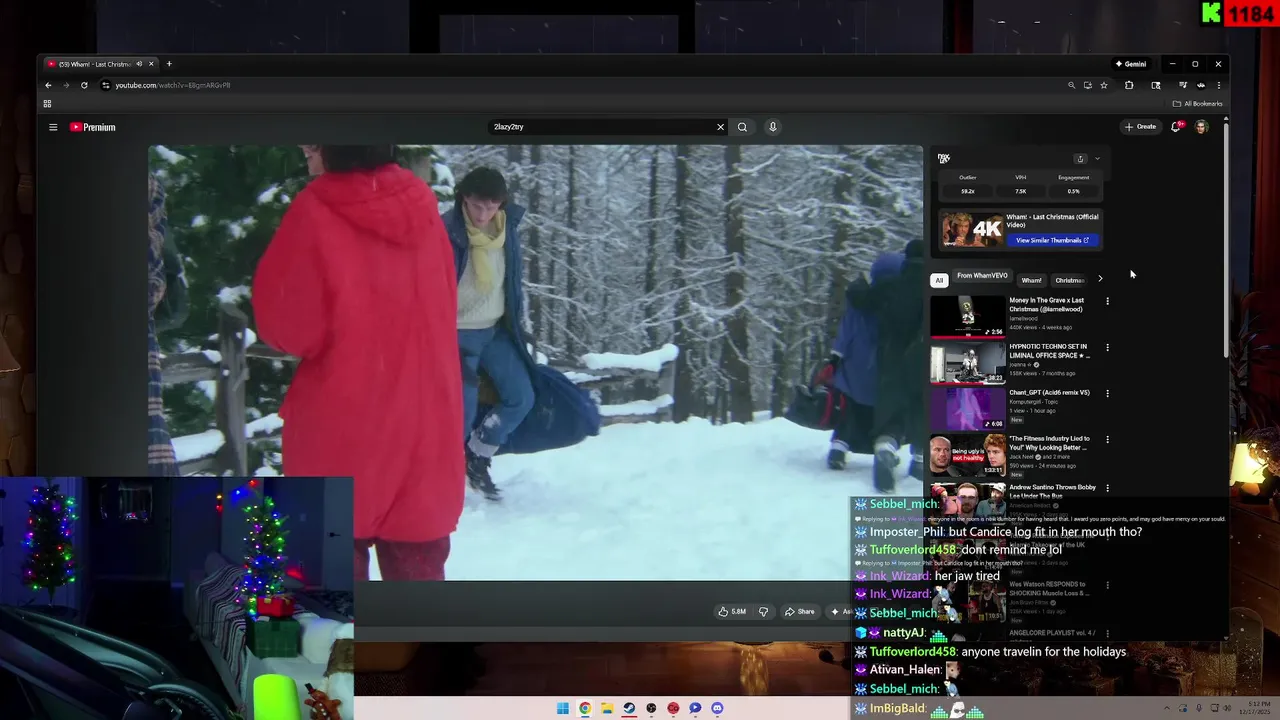The height and width of the screenshot is (720, 1280).
Task: Like the video with 5.8M likes
Action: tap(732, 611)
